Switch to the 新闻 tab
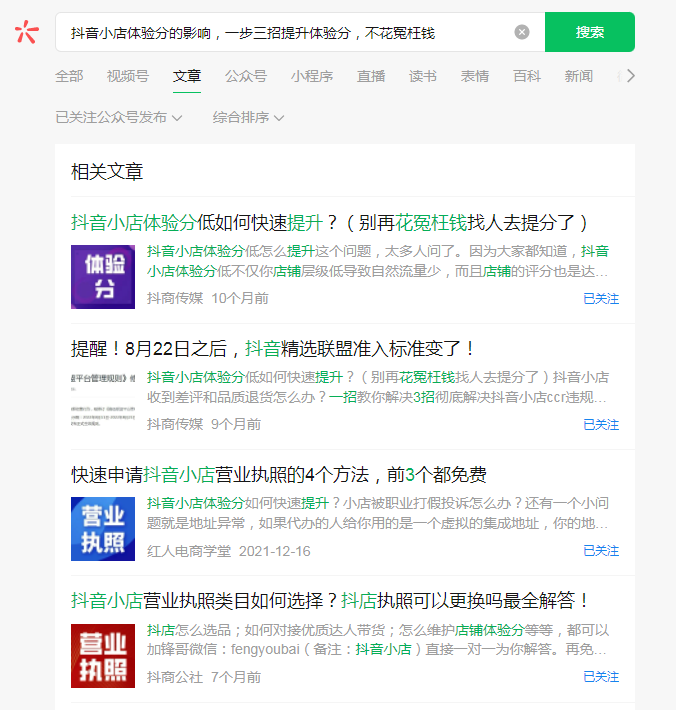 579,76
